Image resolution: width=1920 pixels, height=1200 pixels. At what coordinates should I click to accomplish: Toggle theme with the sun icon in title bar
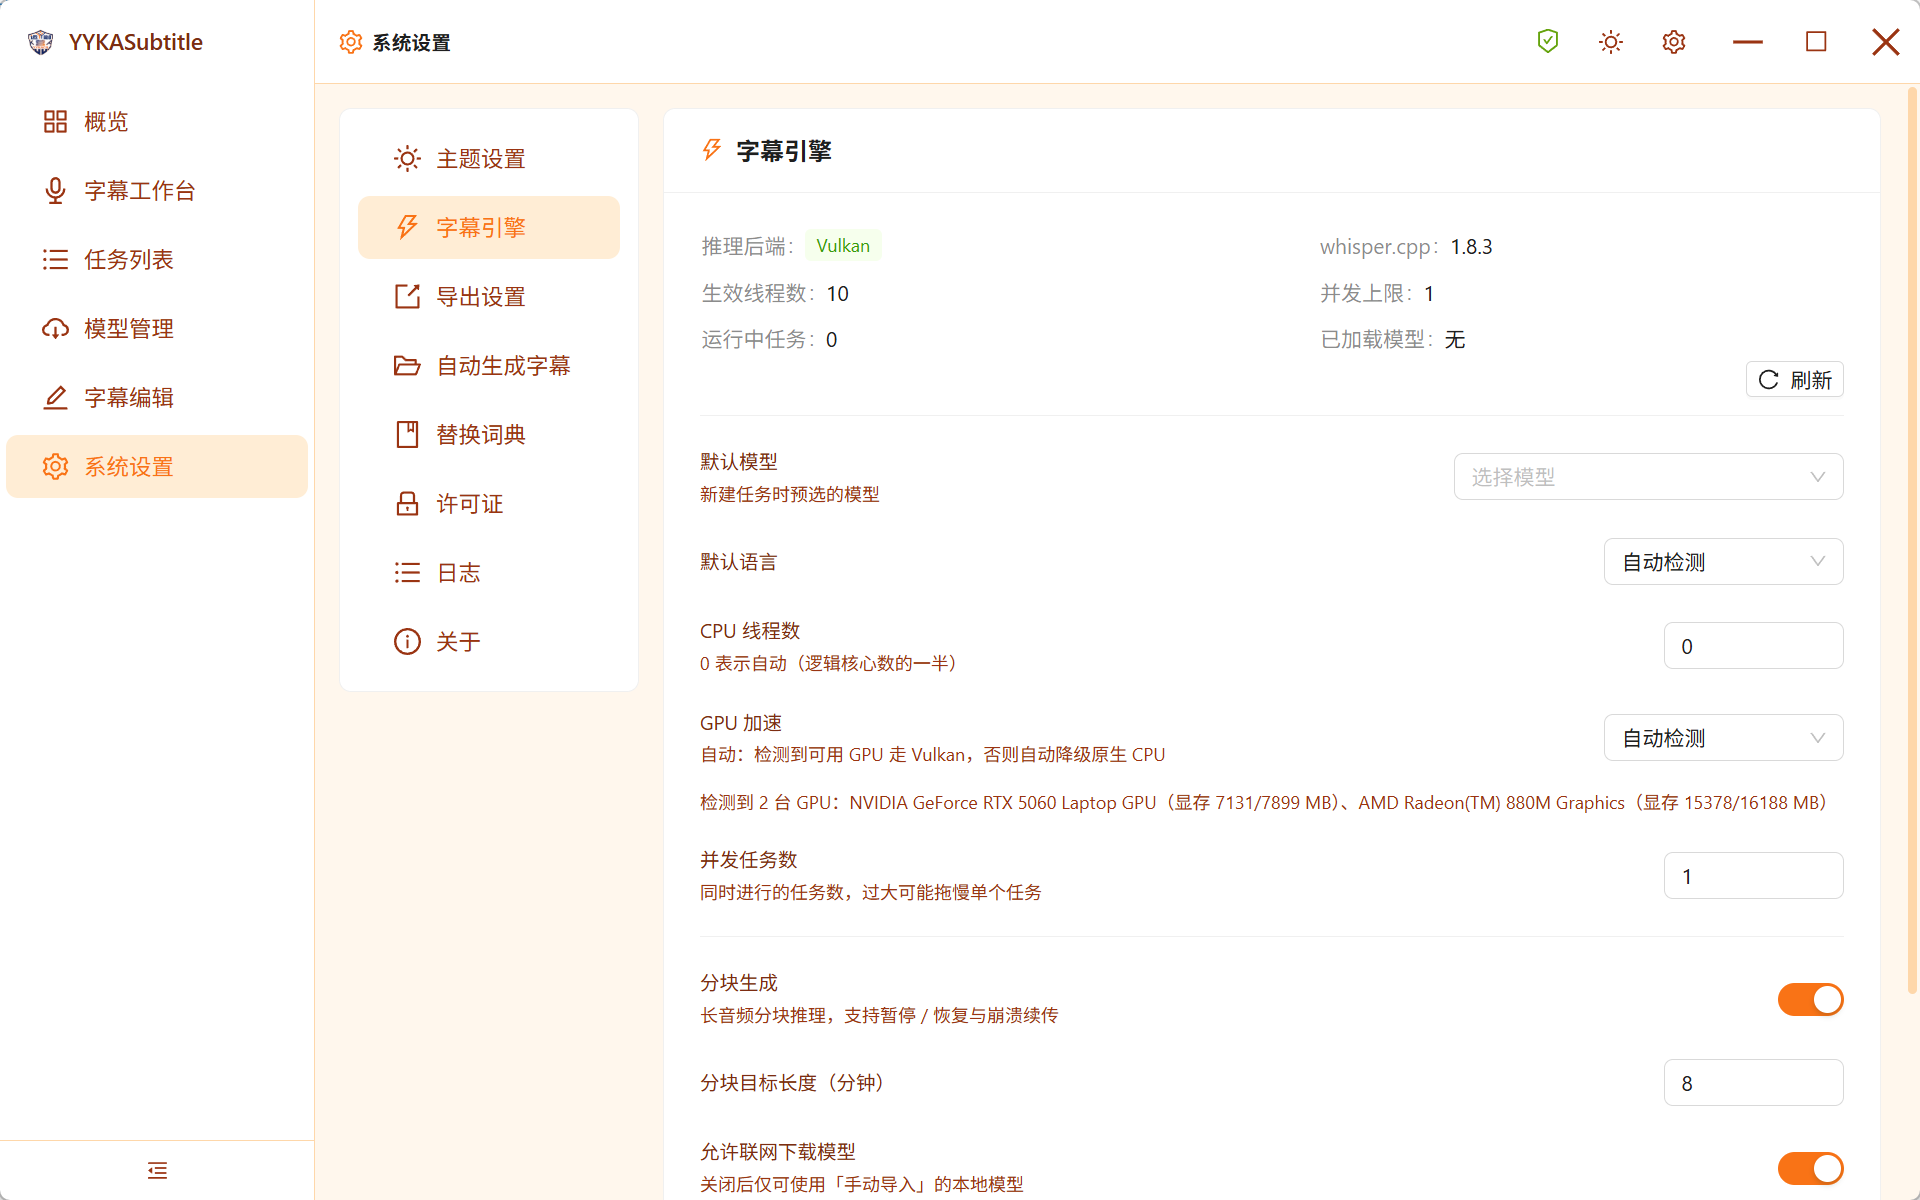1611,42
